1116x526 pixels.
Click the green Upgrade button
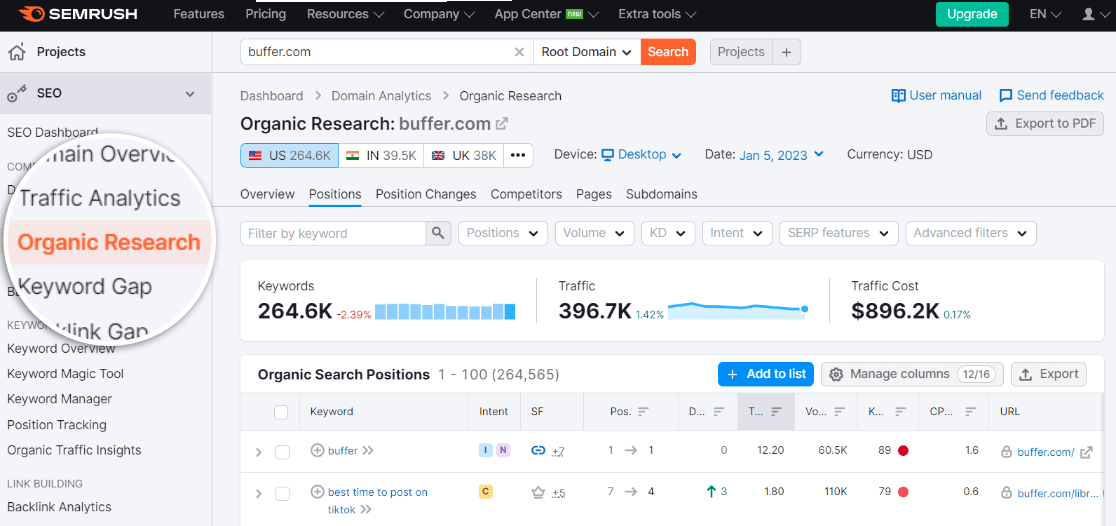tap(972, 14)
